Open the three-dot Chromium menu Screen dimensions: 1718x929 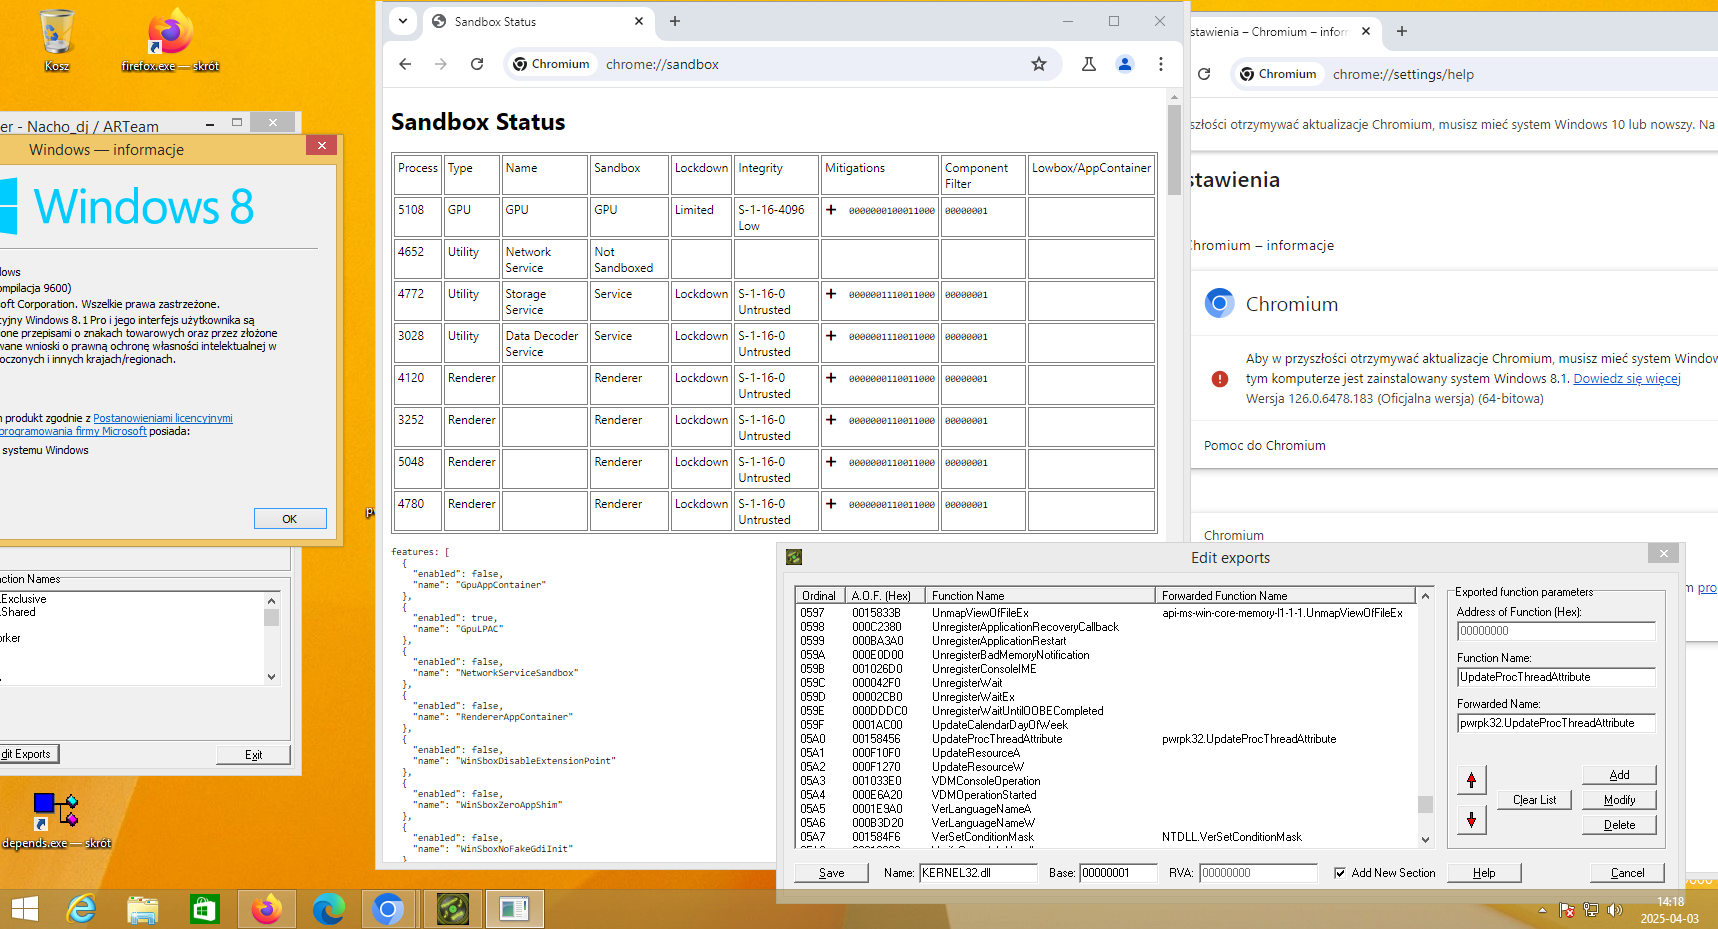[x=1161, y=64]
